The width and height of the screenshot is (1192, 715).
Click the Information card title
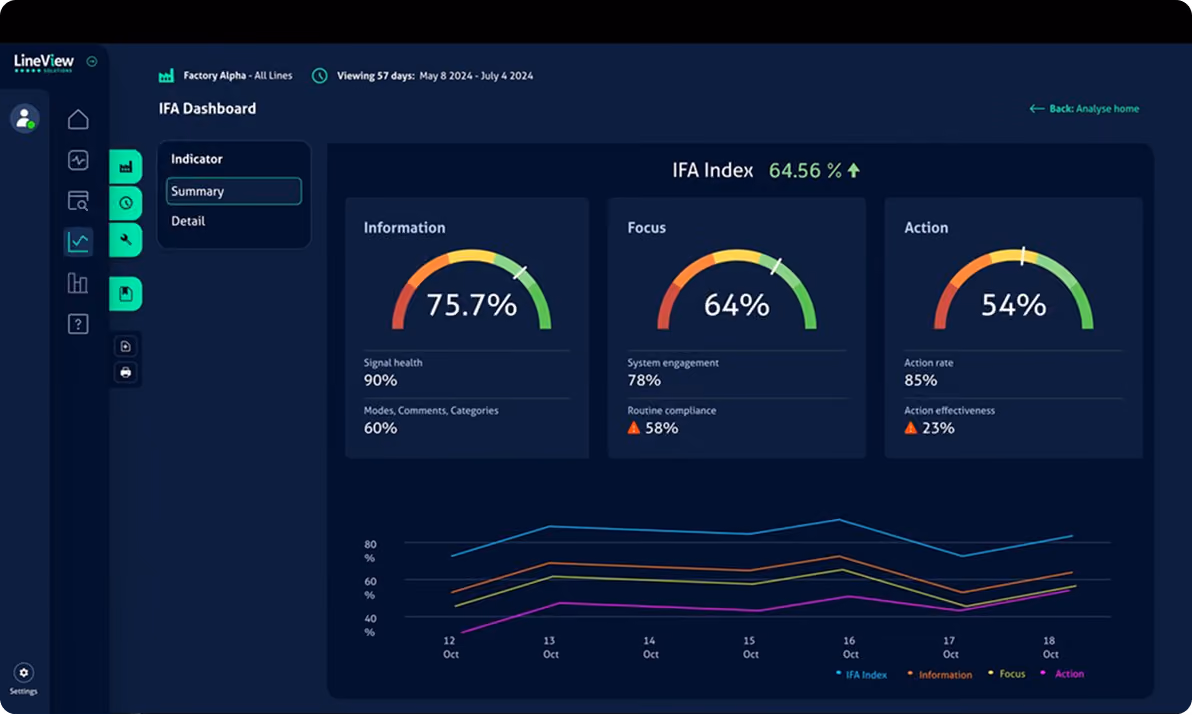click(x=404, y=227)
